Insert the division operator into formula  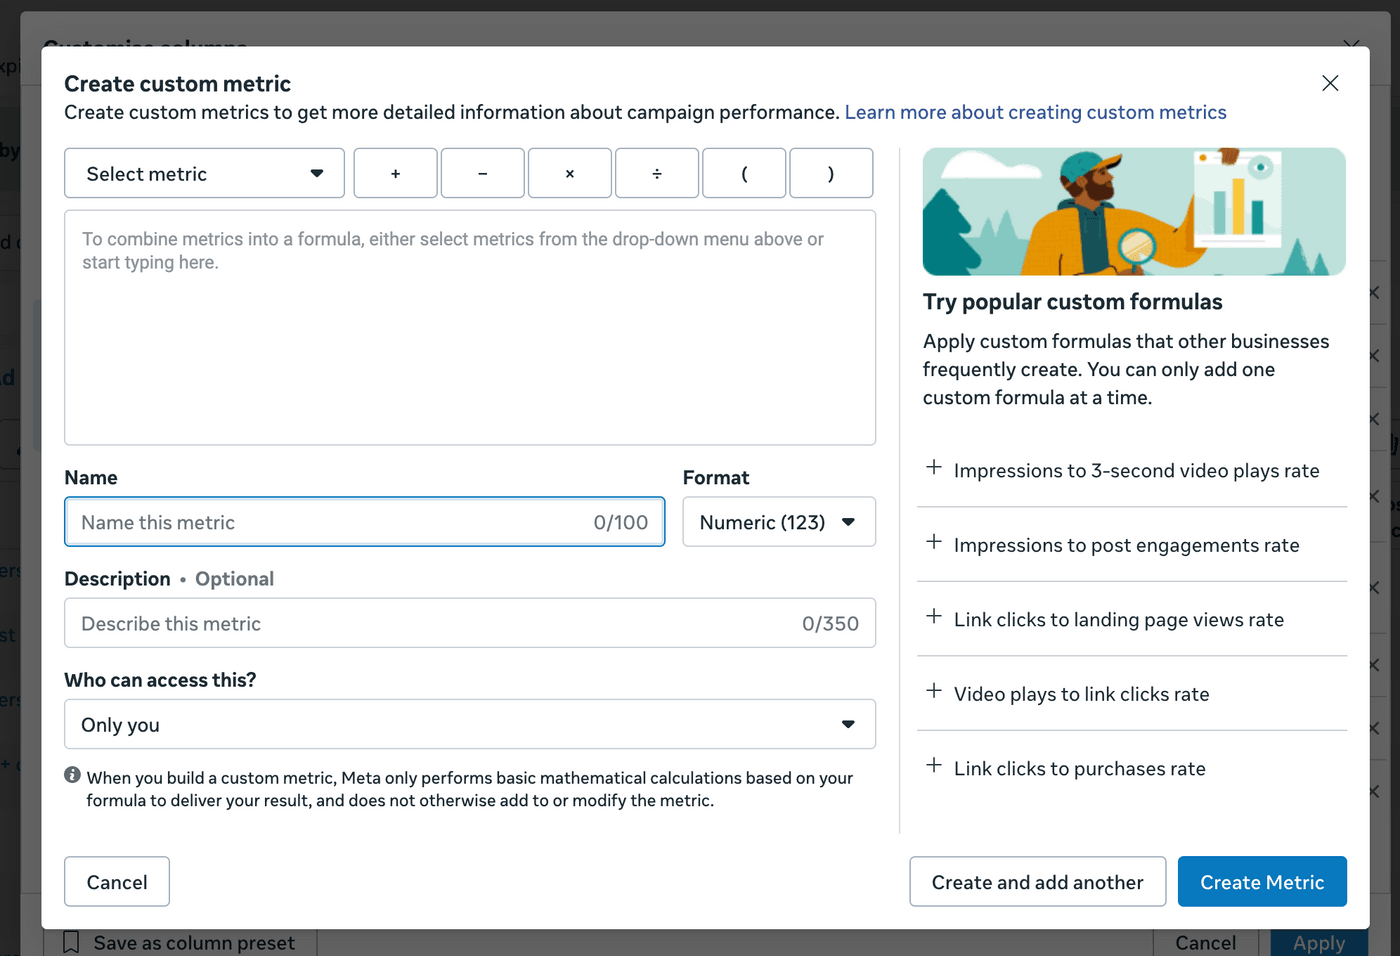click(656, 174)
